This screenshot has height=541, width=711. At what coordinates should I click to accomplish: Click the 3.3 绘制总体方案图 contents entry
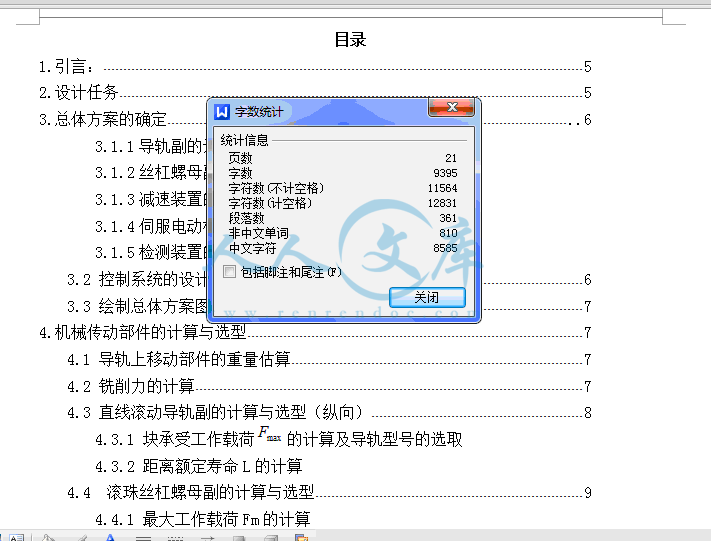136,306
